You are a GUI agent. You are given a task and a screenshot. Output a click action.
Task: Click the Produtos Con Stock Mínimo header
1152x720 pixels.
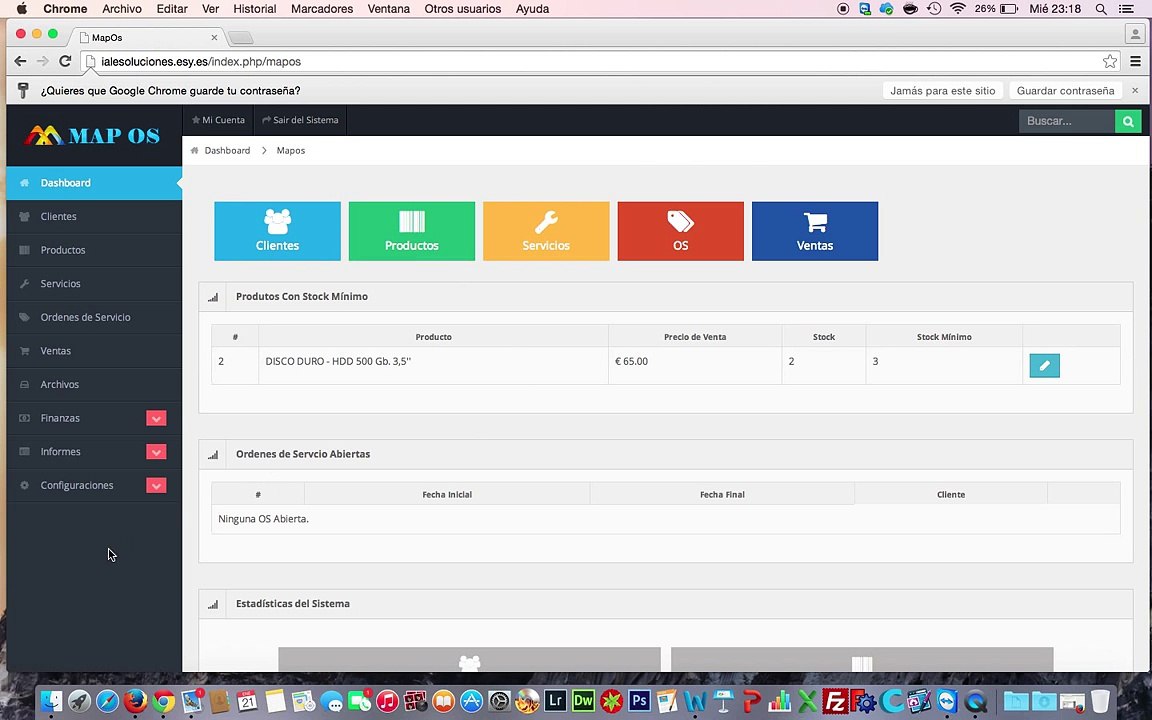[302, 297]
